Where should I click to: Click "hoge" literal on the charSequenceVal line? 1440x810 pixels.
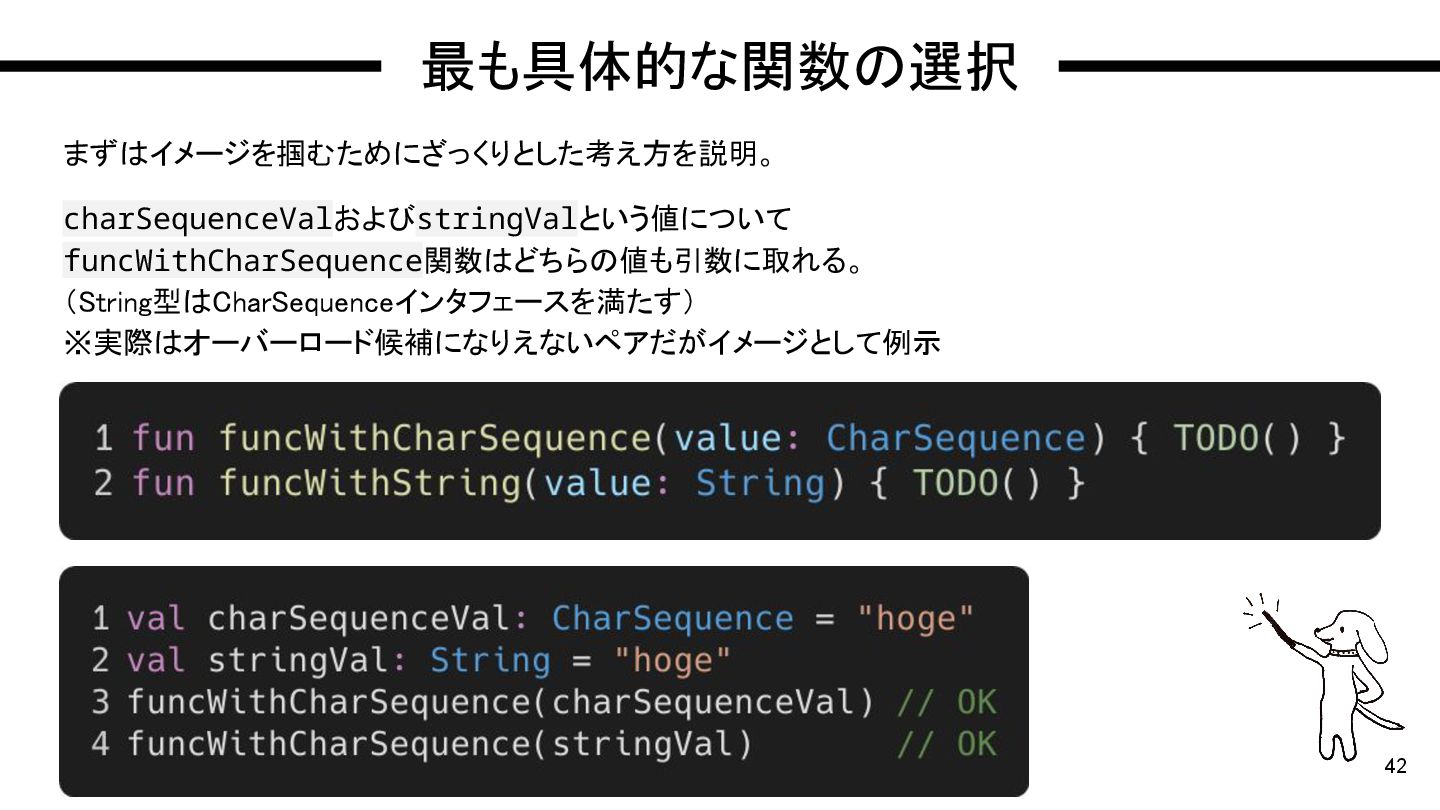point(915,618)
